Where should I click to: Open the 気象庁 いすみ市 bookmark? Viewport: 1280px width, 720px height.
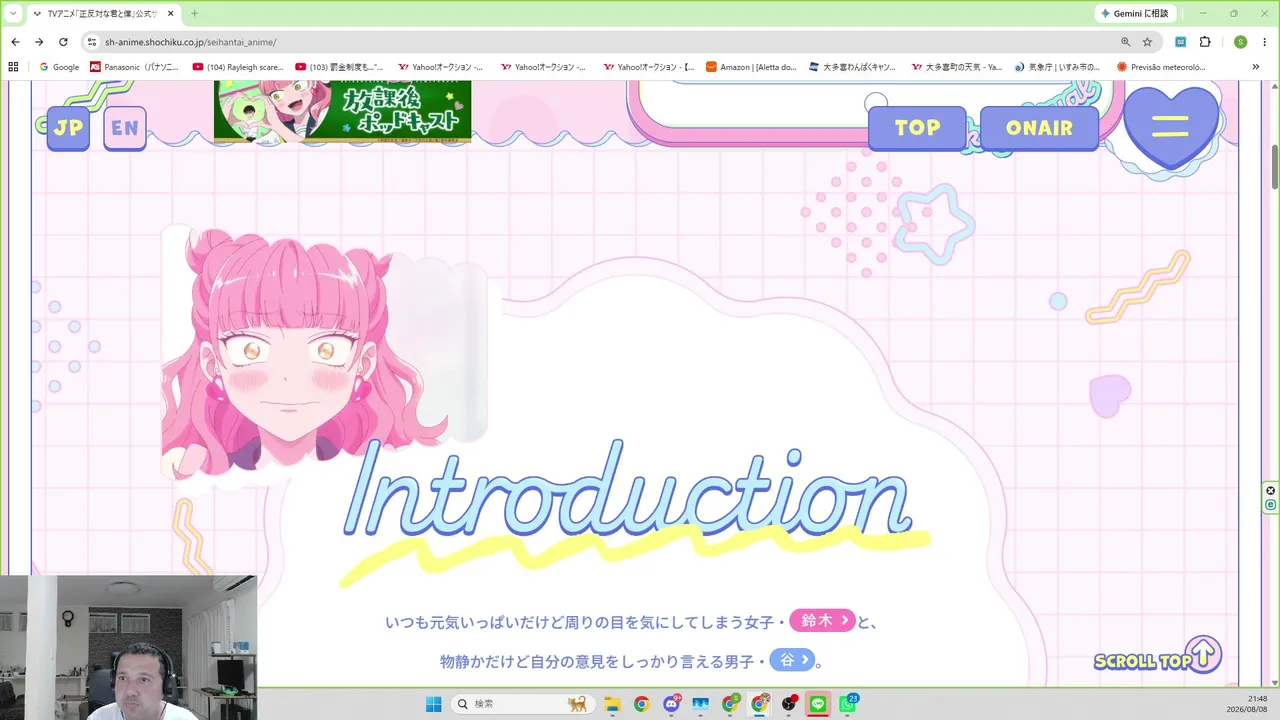click(x=1057, y=67)
